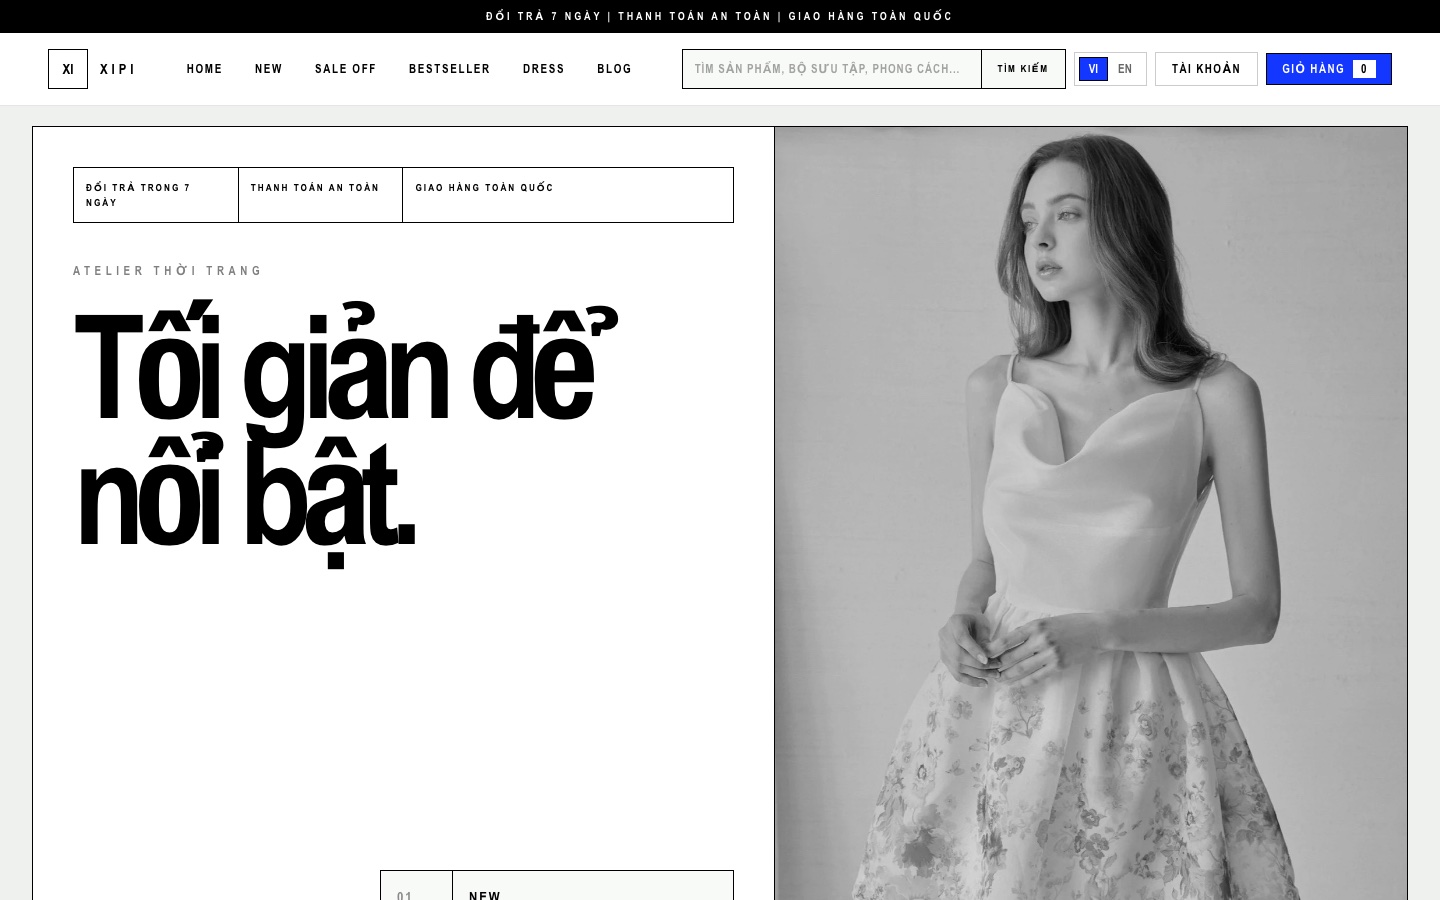Click the model hero image
This screenshot has width=1440, height=900.
coord(1090,513)
